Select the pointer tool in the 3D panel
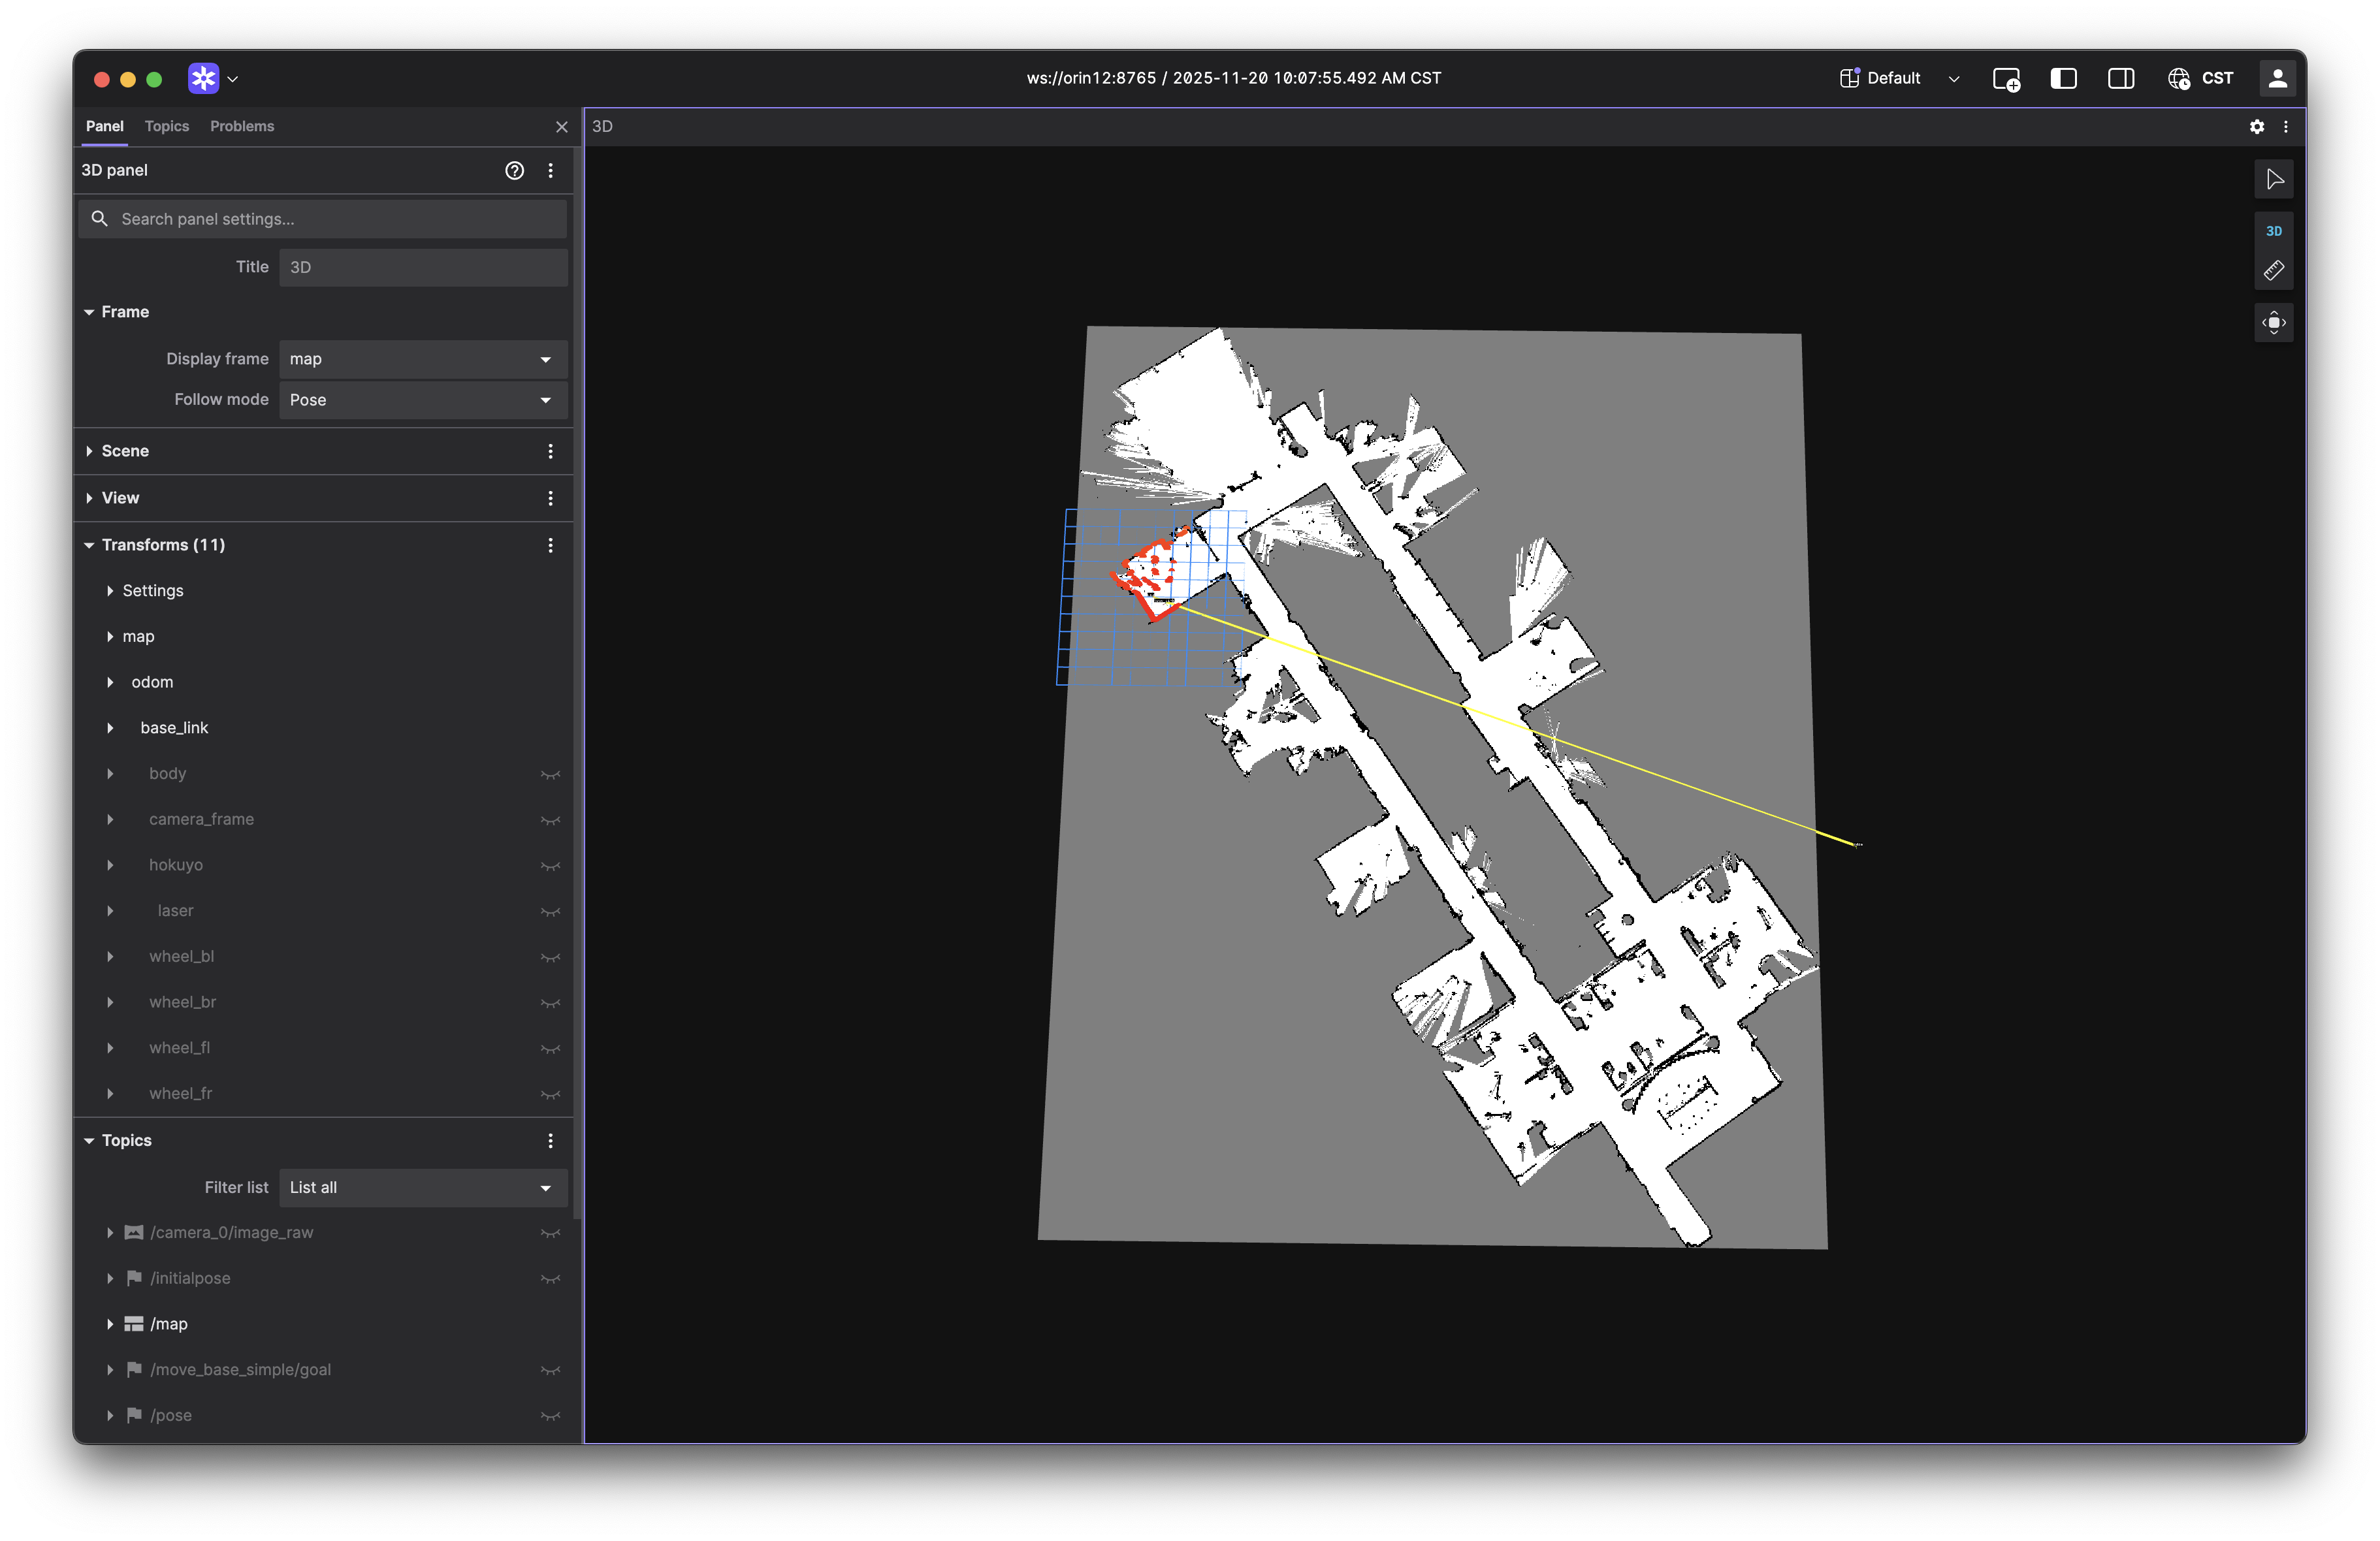 click(x=2274, y=180)
